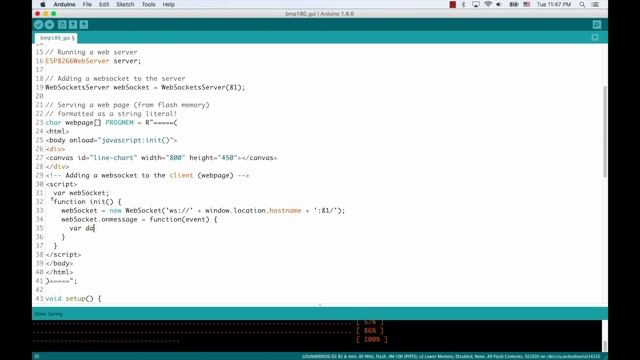Click the closing </script> tag line

[63, 254]
